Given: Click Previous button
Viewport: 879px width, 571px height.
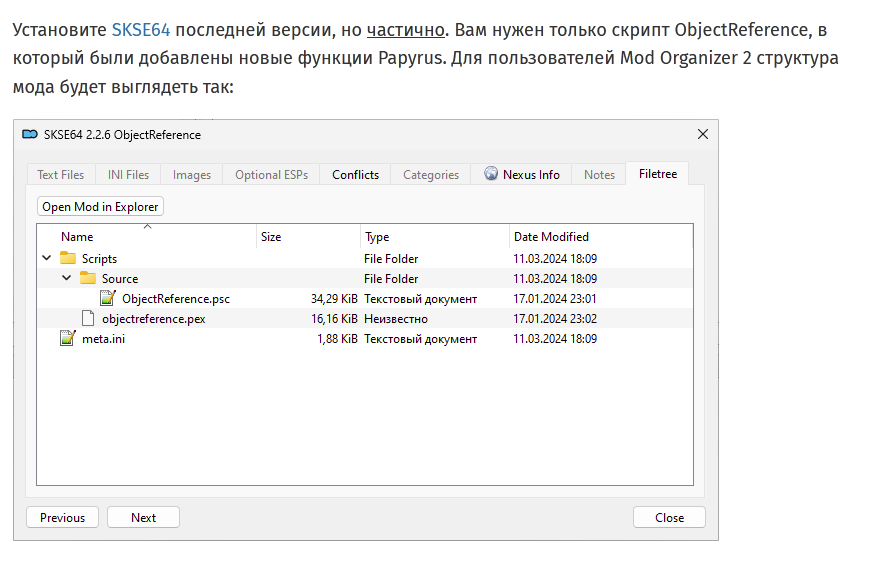Looking at the screenshot, I should (62, 518).
